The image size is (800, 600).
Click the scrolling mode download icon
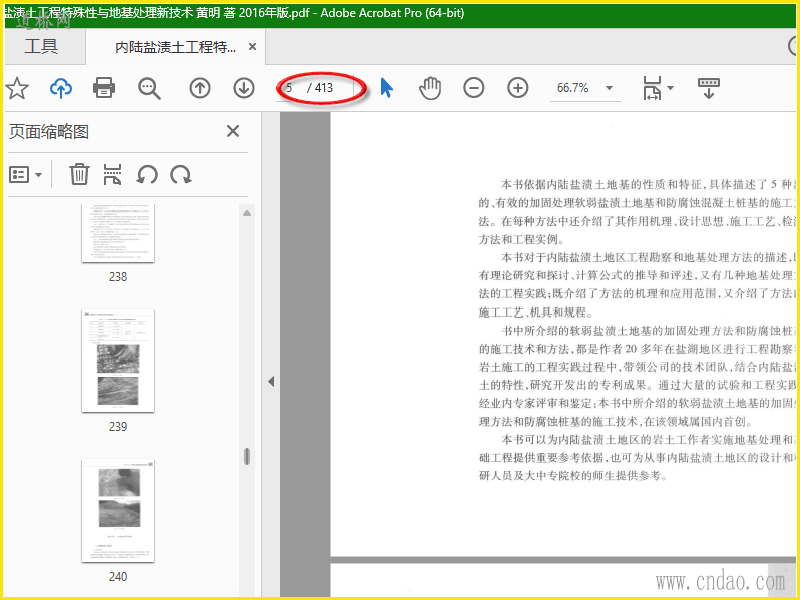[x=709, y=88]
